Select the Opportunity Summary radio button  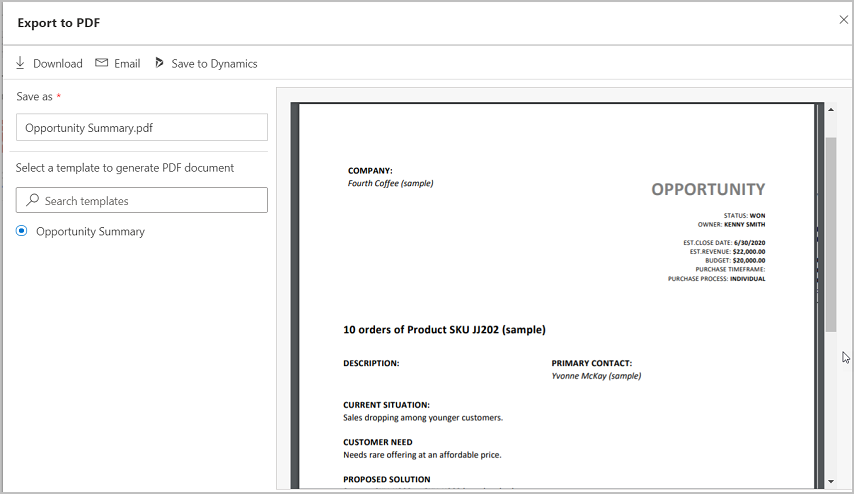22,231
